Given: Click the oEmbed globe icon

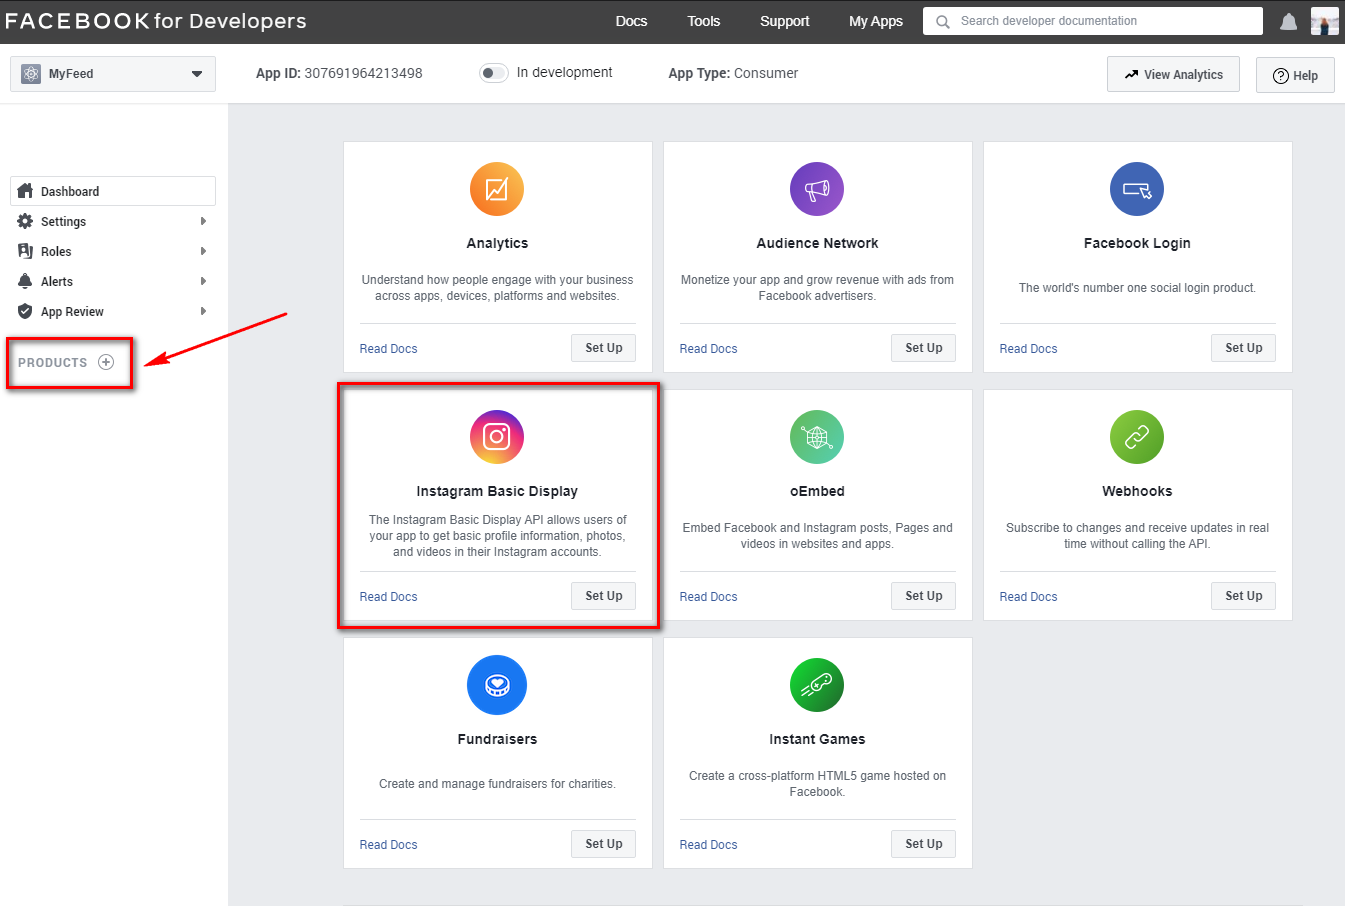Looking at the screenshot, I should pos(817,437).
